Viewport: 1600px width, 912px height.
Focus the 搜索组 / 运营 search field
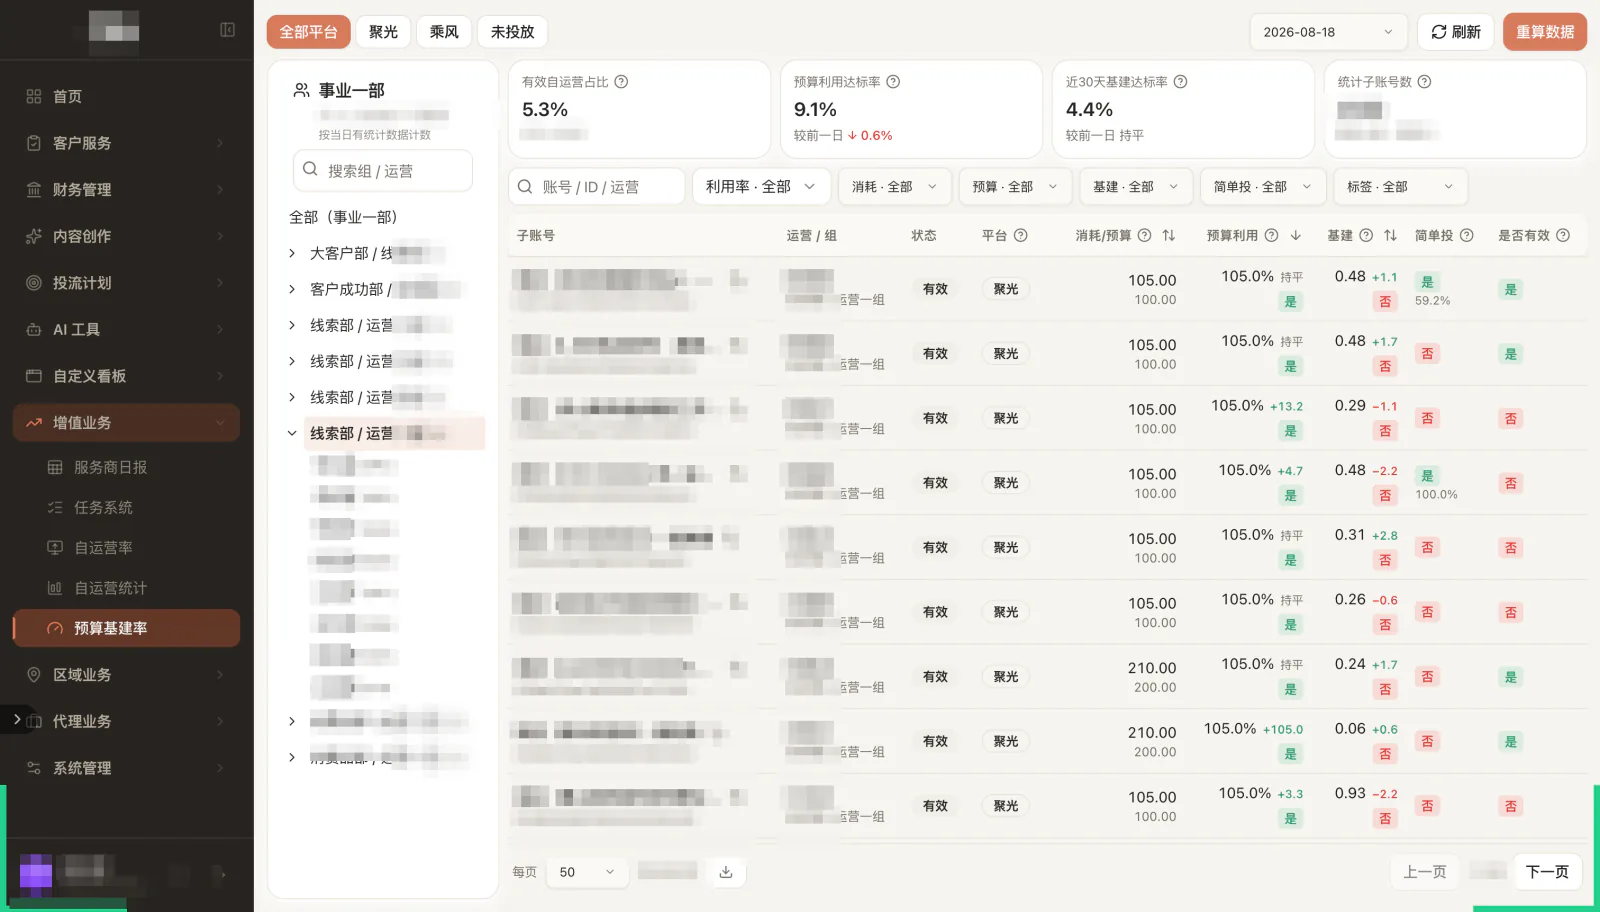click(x=383, y=170)
